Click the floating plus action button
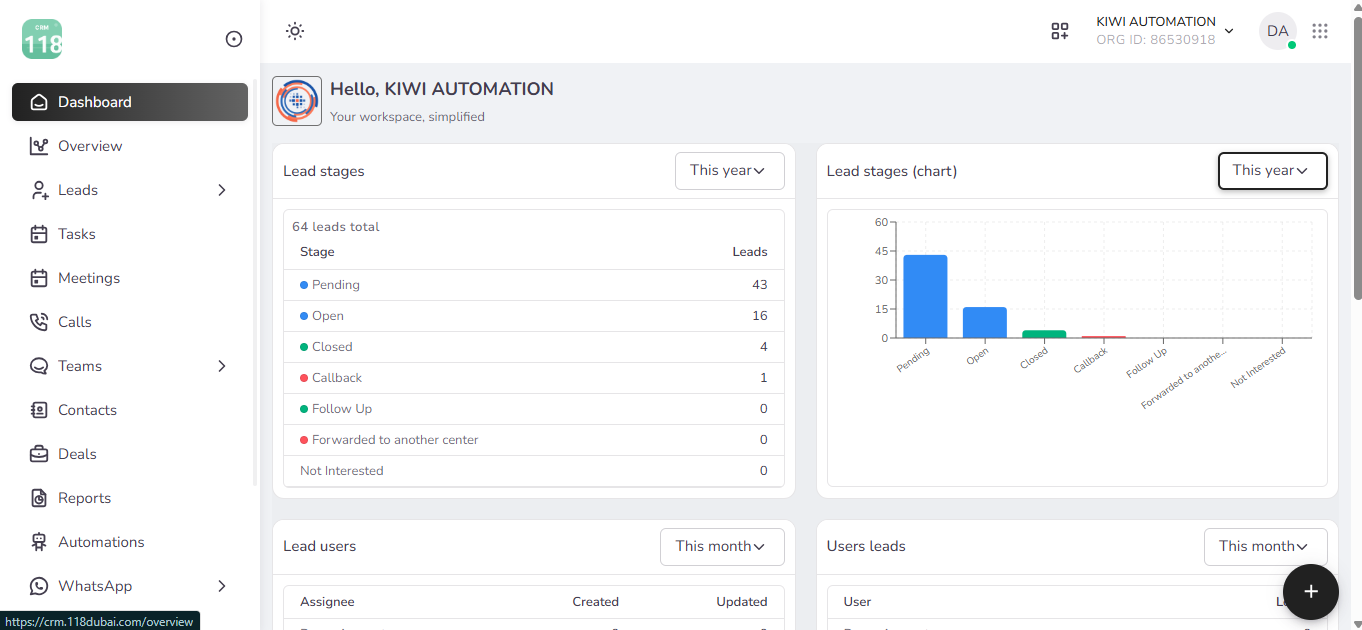Viewport: 1362px width, 630px height. (x=1311, y=591)
